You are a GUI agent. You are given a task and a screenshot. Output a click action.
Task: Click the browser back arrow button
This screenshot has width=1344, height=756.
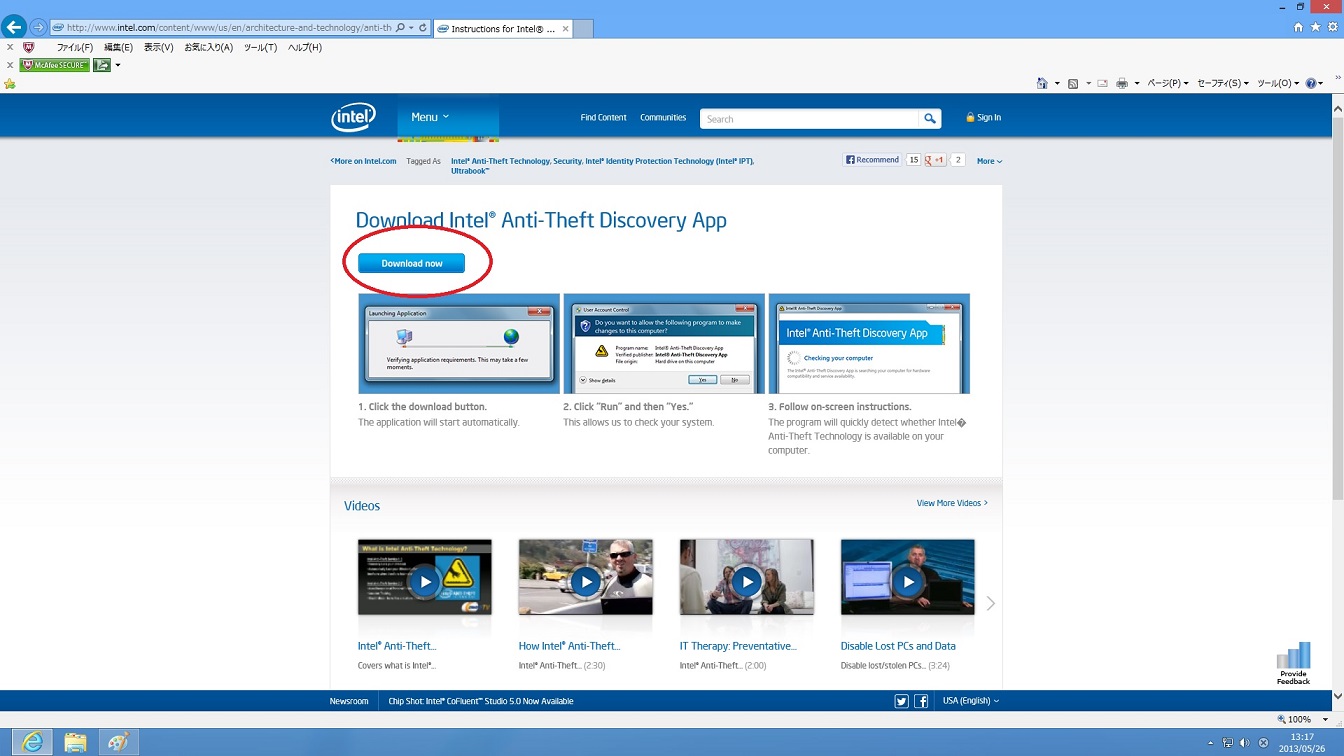(x=14, y=27)
